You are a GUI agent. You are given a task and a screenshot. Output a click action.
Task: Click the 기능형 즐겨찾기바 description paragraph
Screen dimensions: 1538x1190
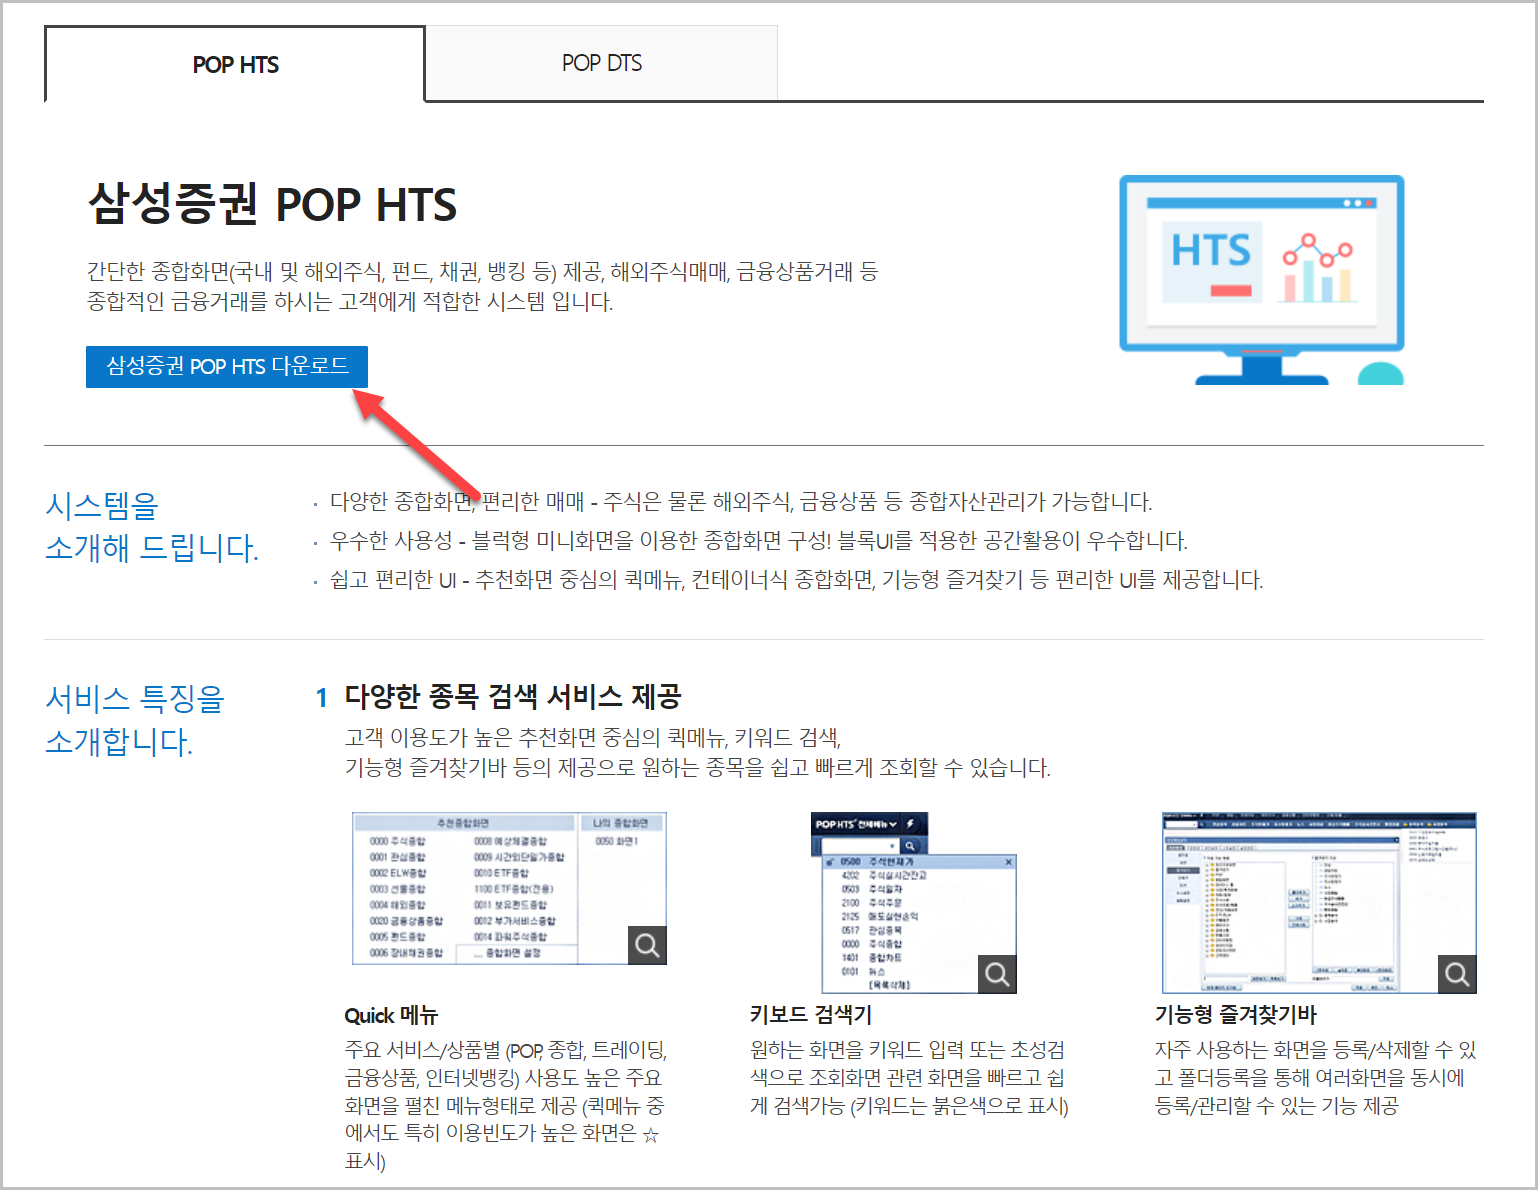(1316, 1078)
